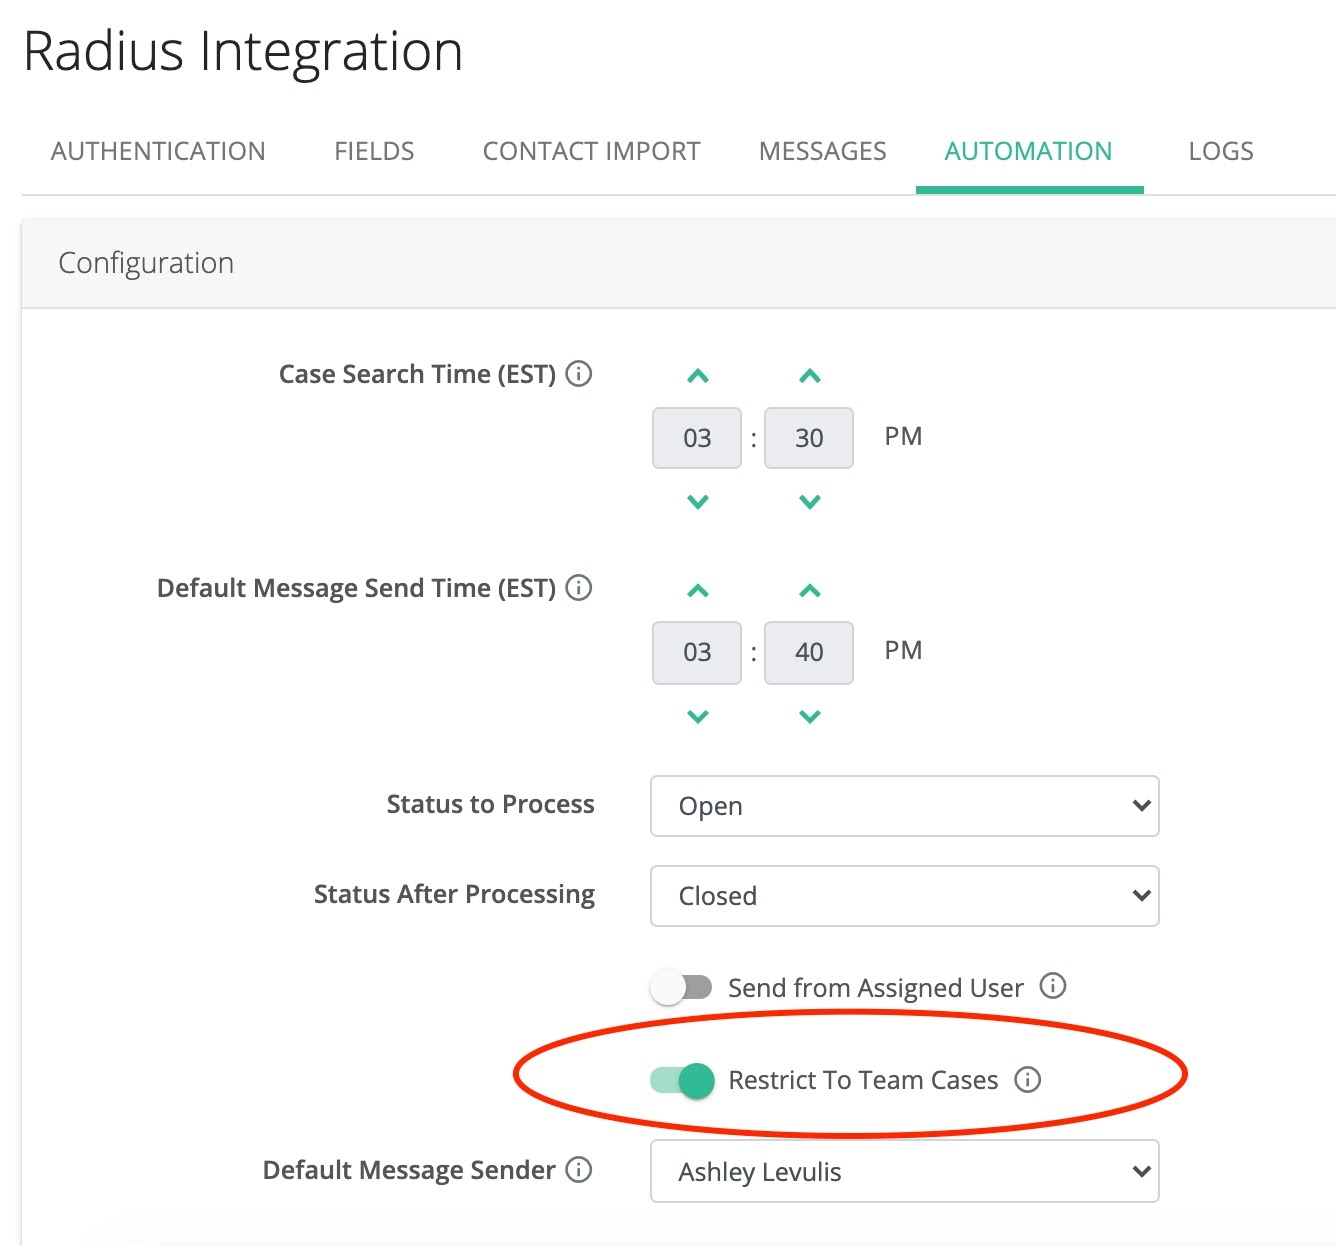Click info icon beside Default Message Sender

tap(578, 1170)
